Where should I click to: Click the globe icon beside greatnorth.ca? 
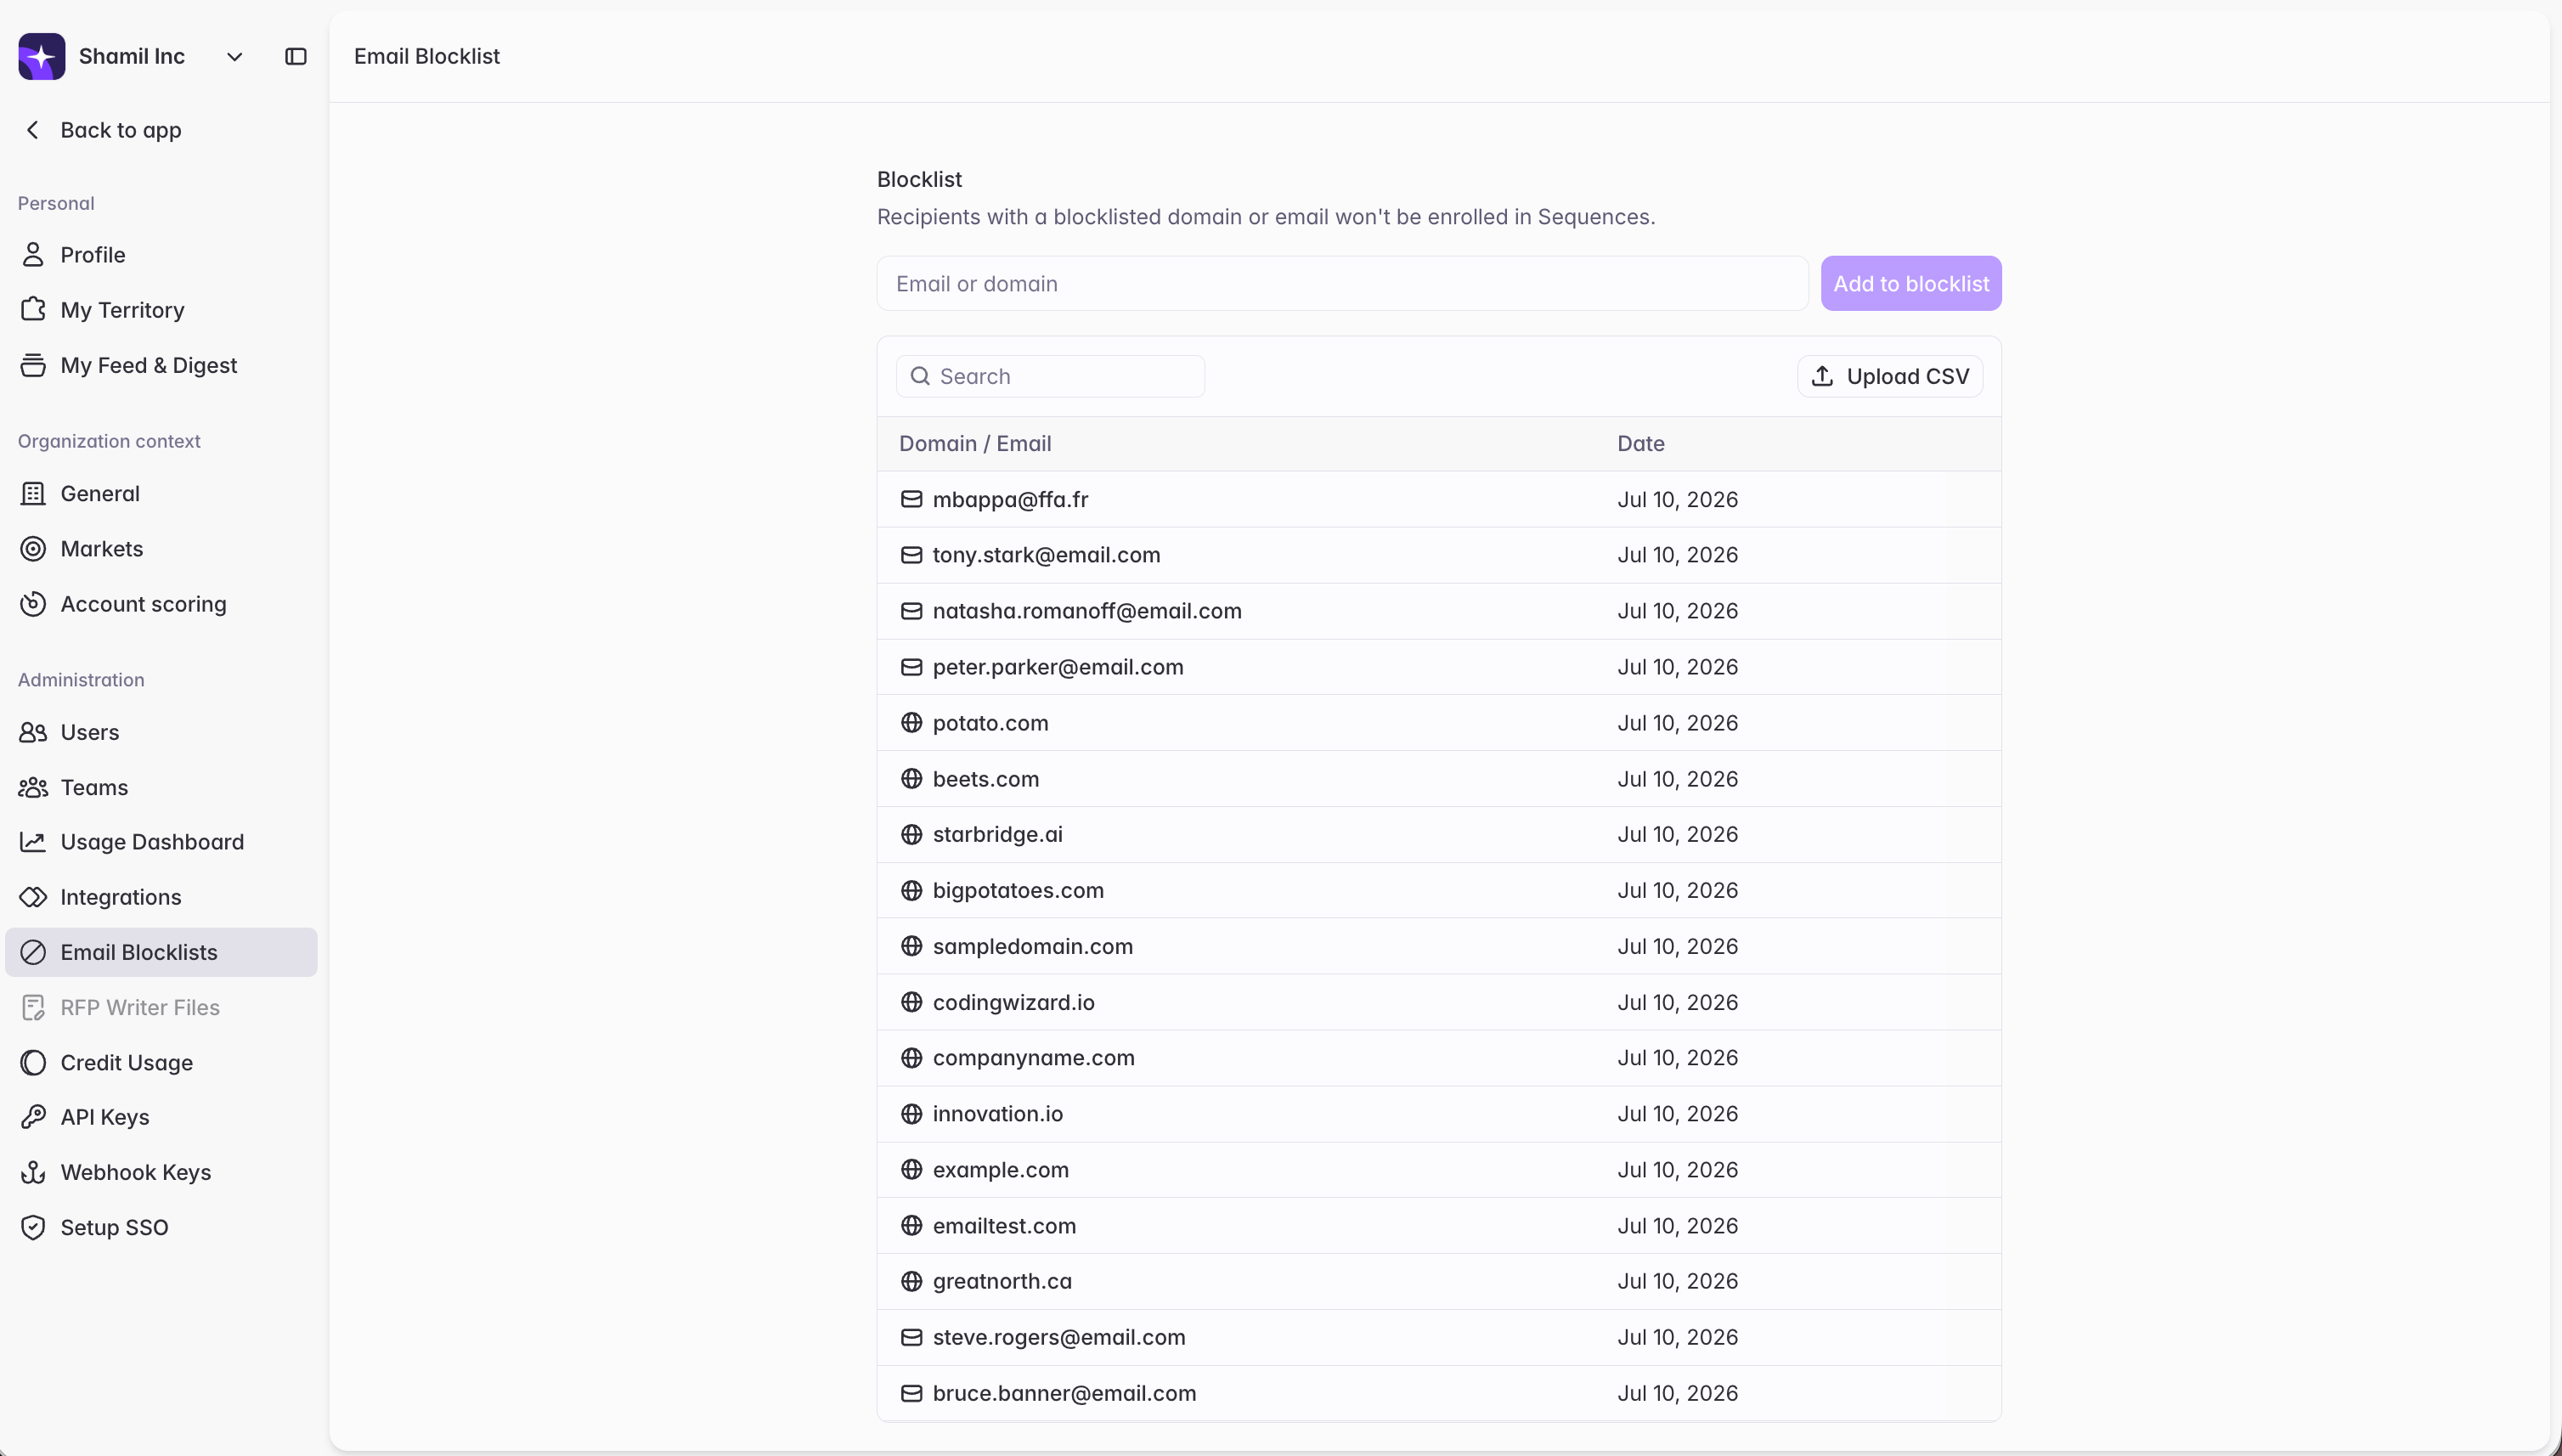coord(911,1281)
